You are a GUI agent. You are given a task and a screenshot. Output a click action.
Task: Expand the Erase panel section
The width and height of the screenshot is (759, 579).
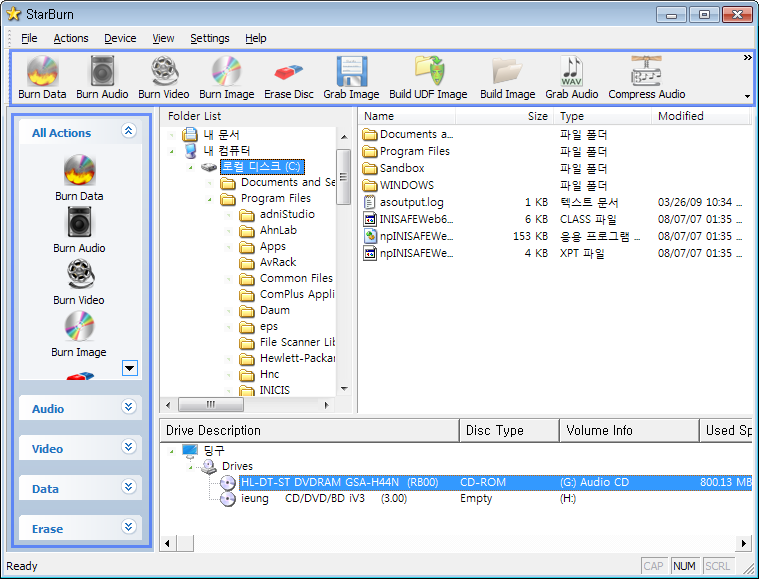[x=129, y=526]
